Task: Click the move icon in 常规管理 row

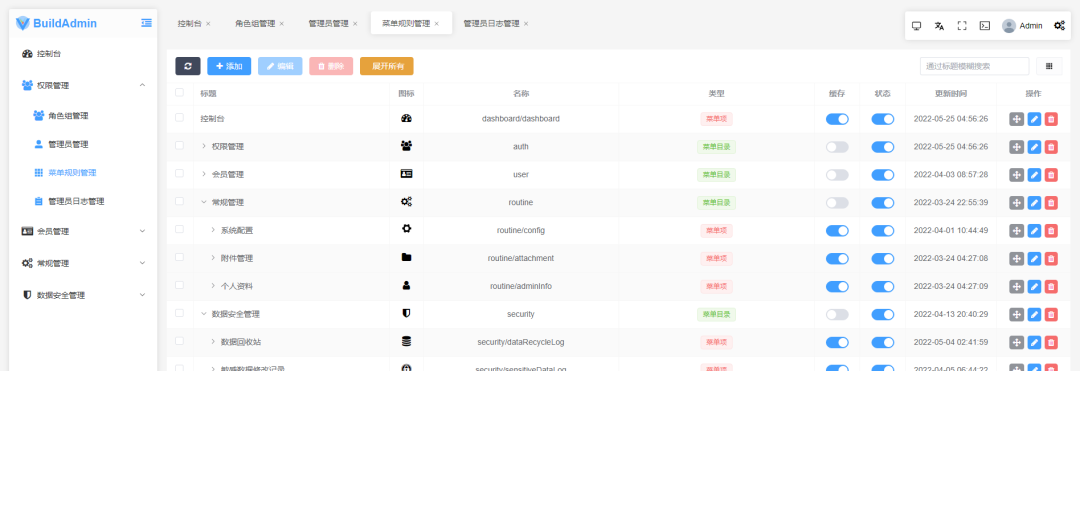Action: 1017,203
